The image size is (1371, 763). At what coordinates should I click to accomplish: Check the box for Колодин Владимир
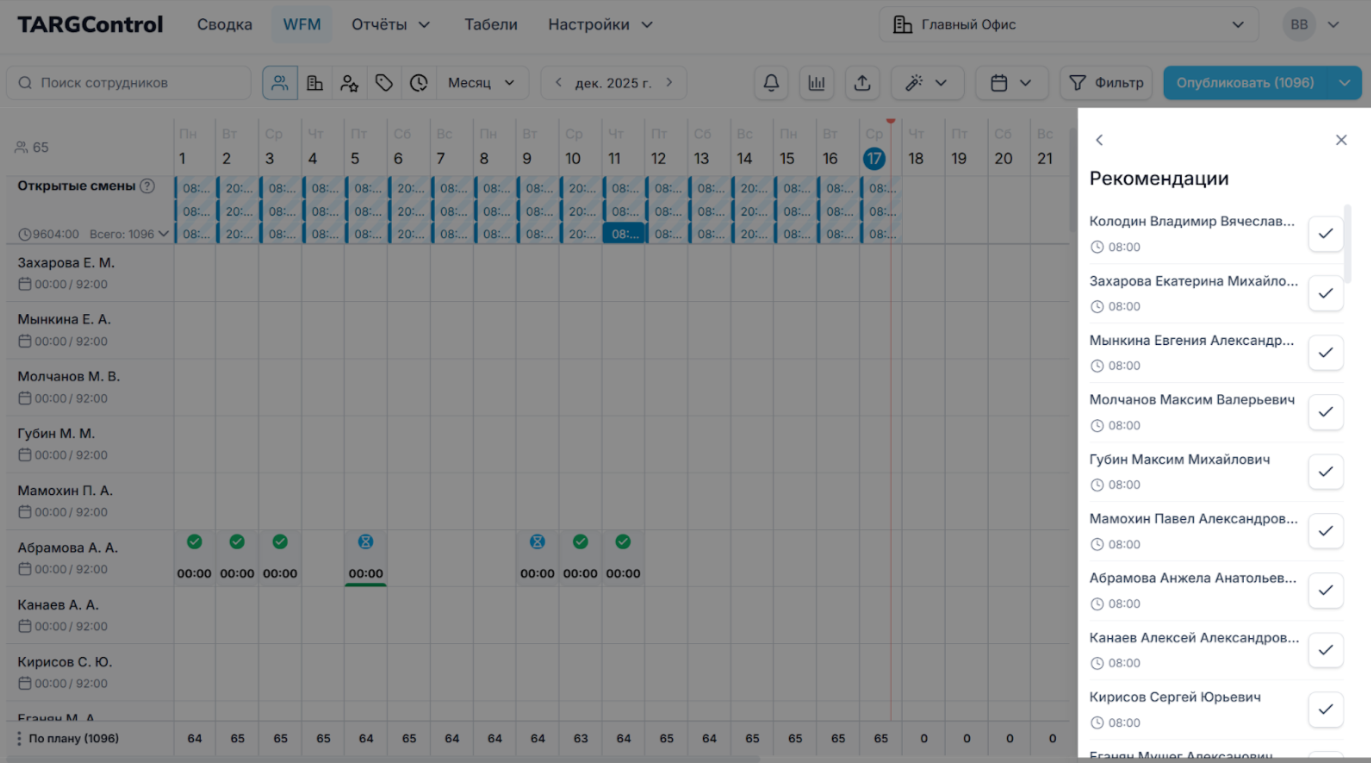(1325, 234)
